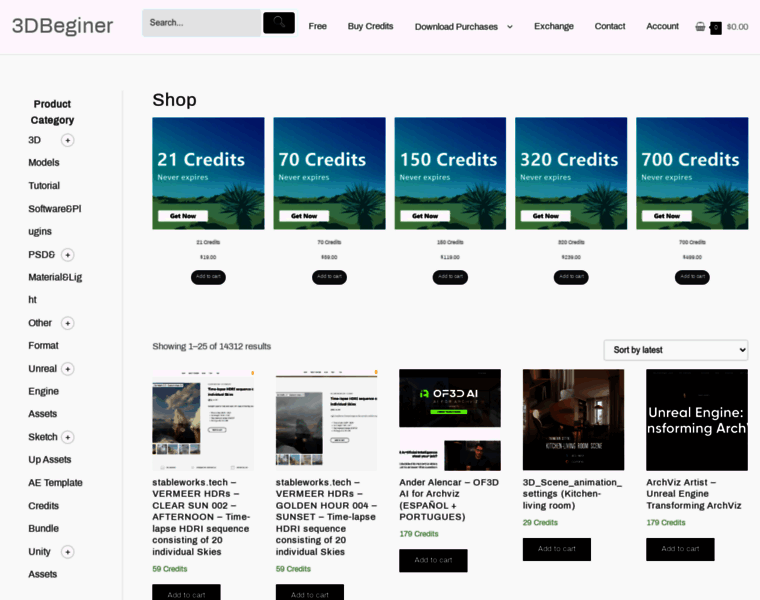Click the cart item count badge
Screen dimensions: 760x600
[x=715, y=28]
